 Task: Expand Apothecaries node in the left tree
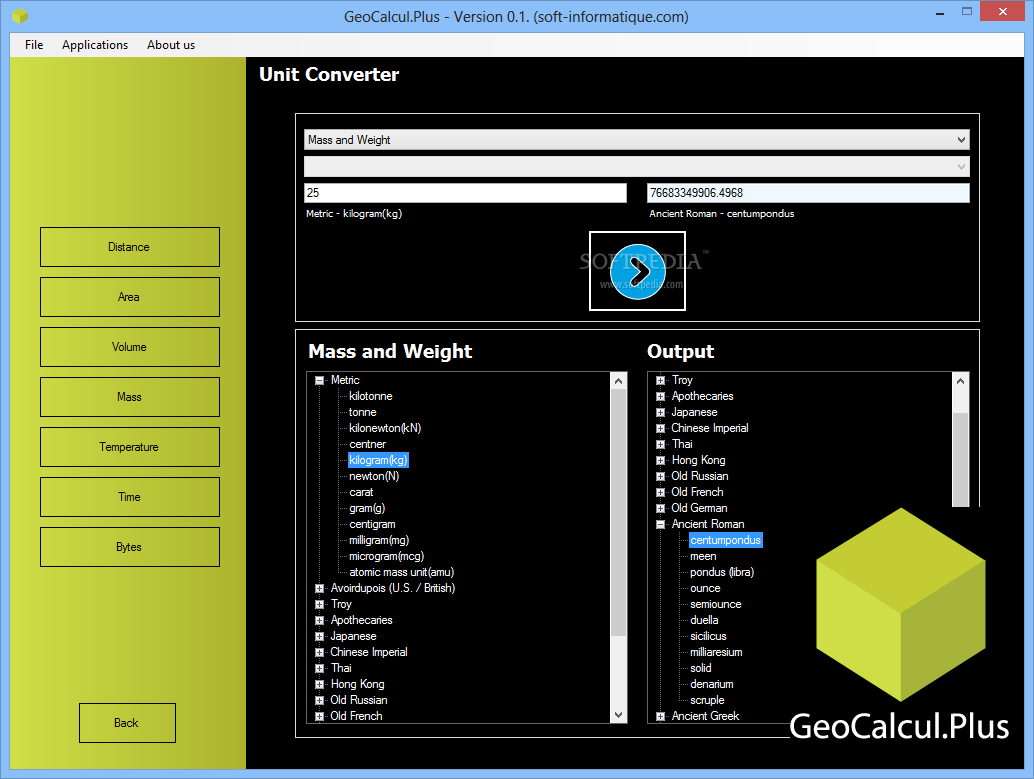(320, 621)
